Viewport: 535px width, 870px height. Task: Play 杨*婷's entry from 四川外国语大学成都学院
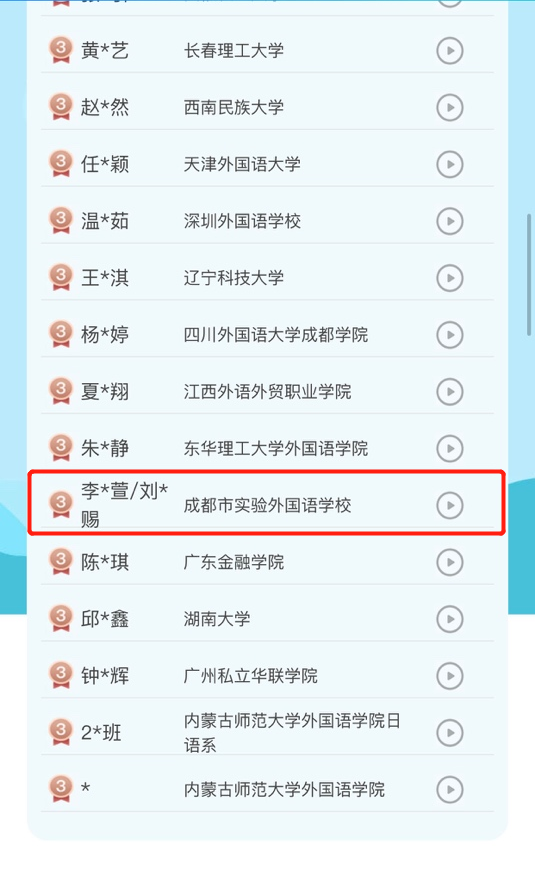(x=450, y=335)
